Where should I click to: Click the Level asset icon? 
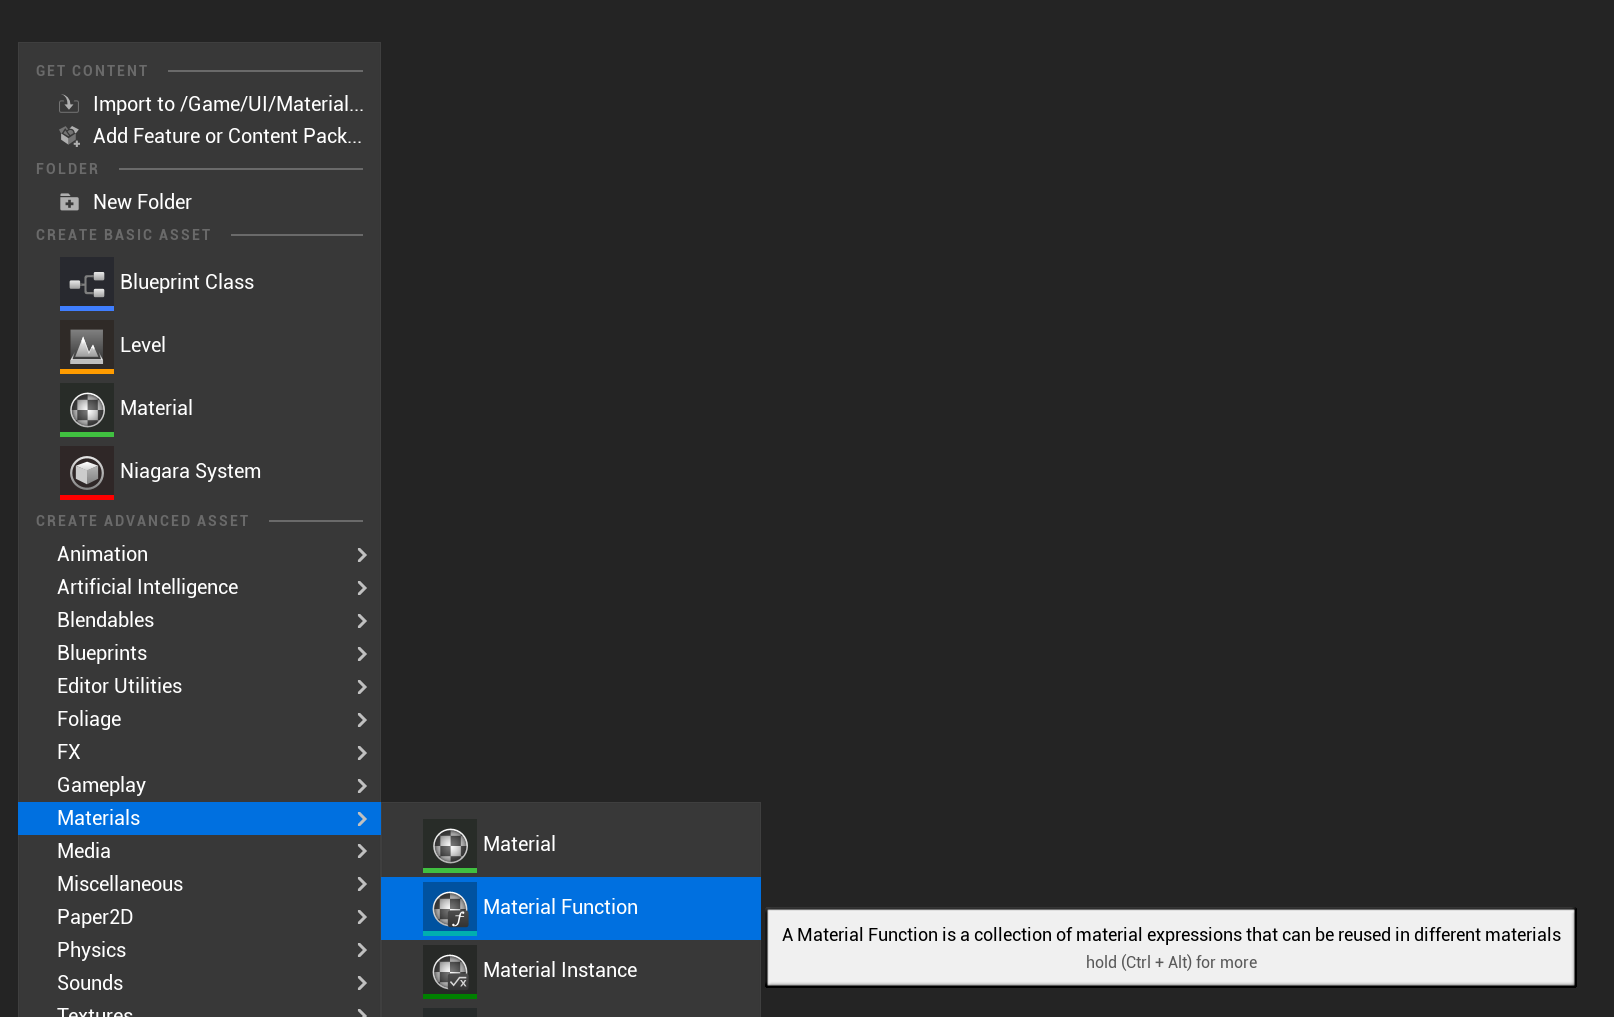click(87, 346)
